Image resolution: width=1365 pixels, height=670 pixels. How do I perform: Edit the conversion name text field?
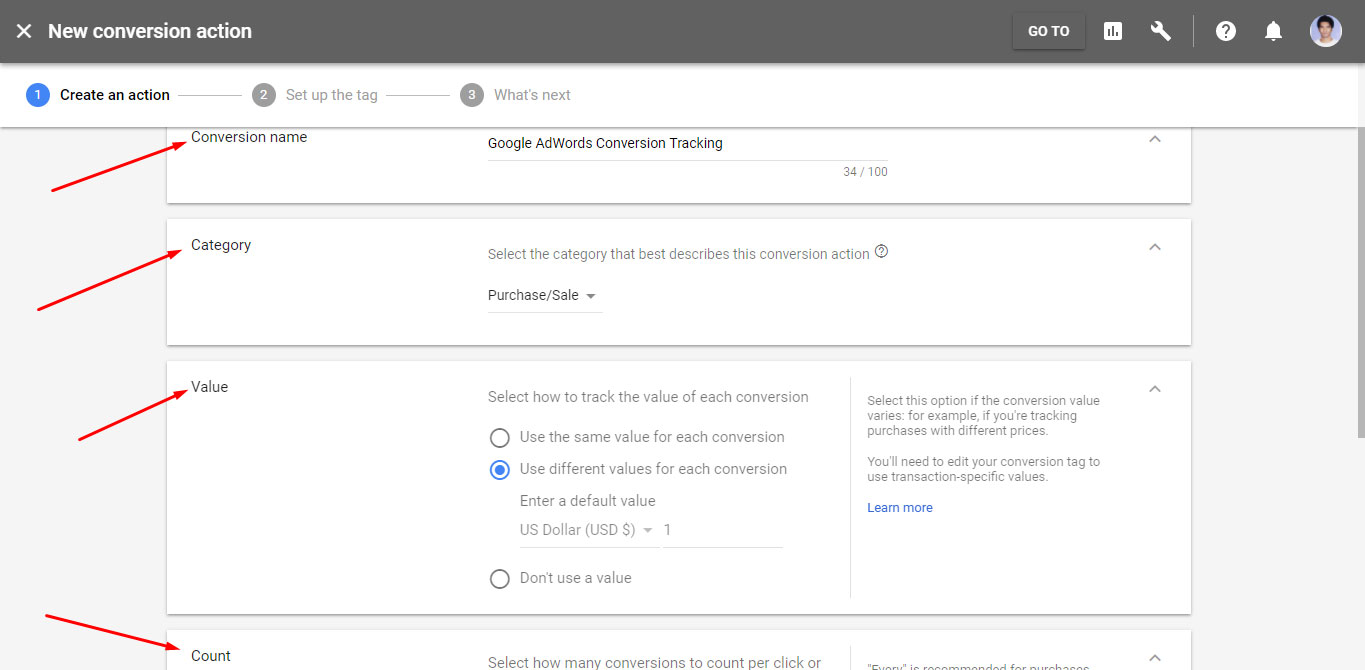point(688,144)
